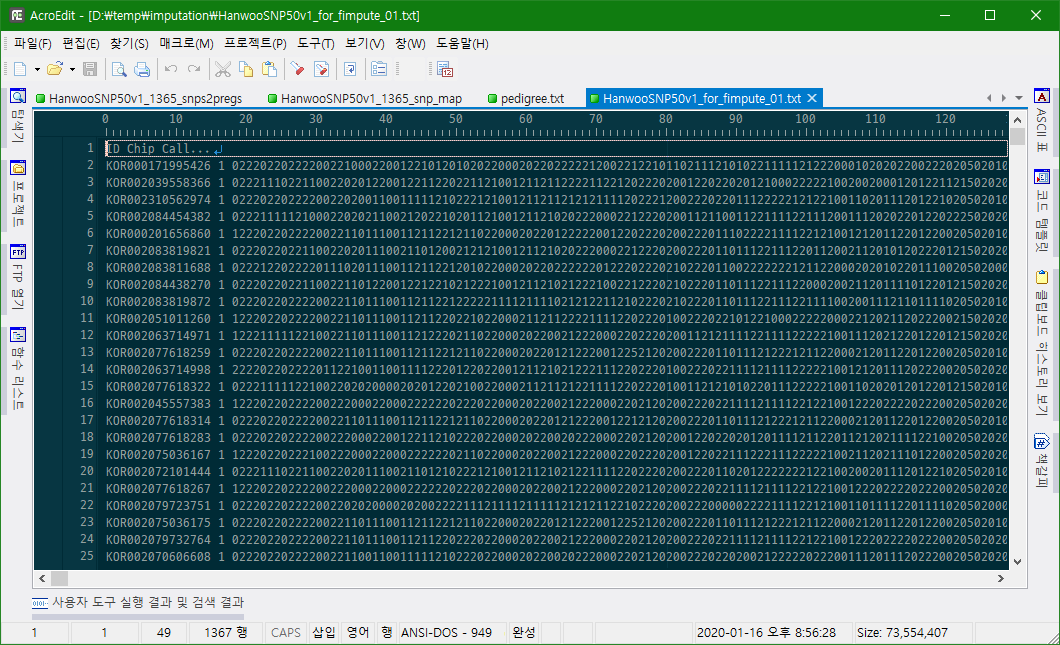The image size is (1060, 645).
Task: Click vertical scrollbar up arrow
Action: 1017,120
